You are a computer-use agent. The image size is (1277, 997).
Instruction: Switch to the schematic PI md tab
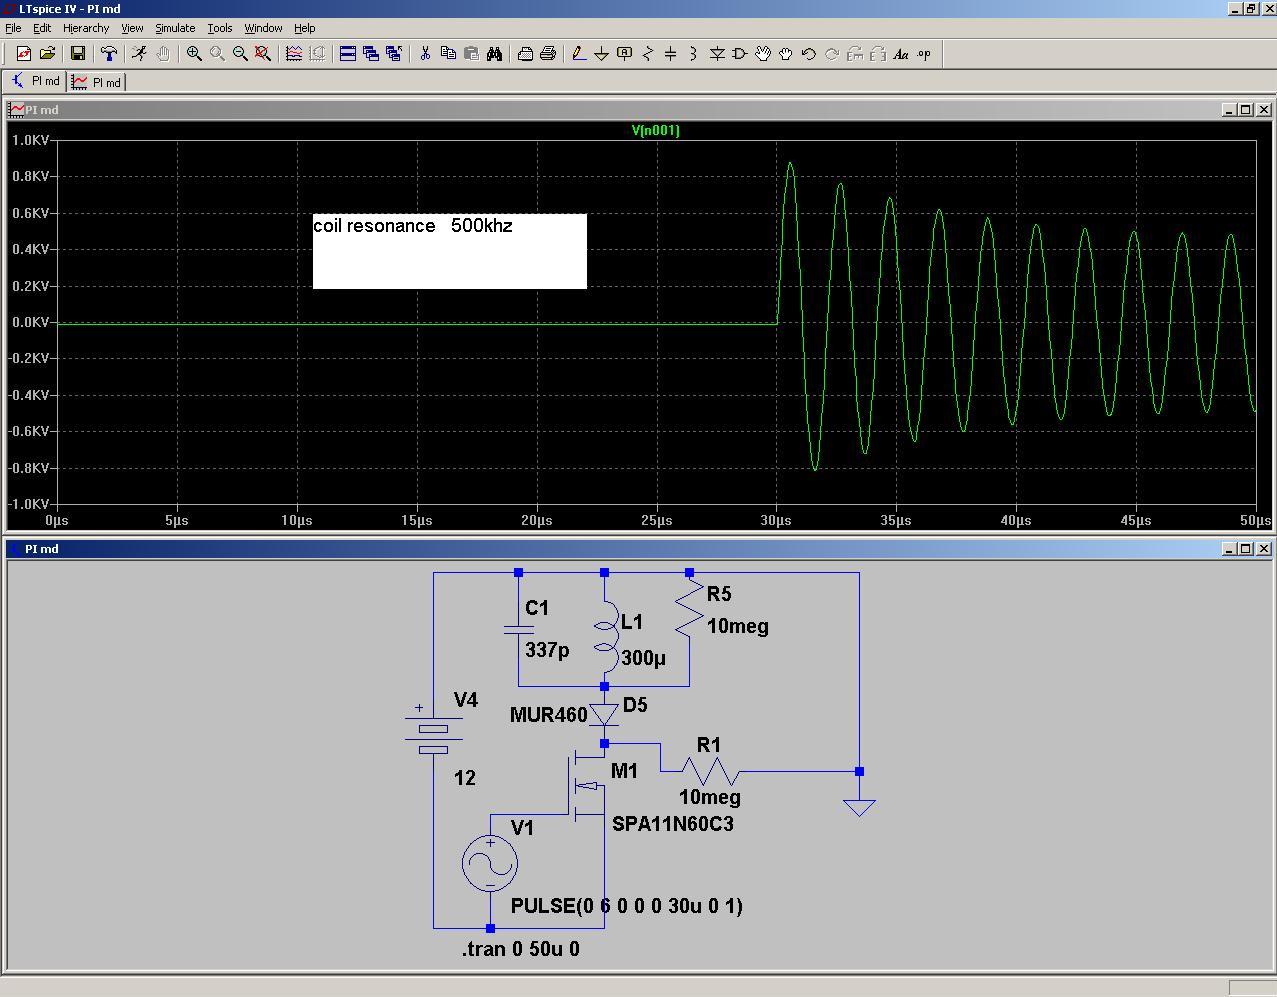(36, 82)
